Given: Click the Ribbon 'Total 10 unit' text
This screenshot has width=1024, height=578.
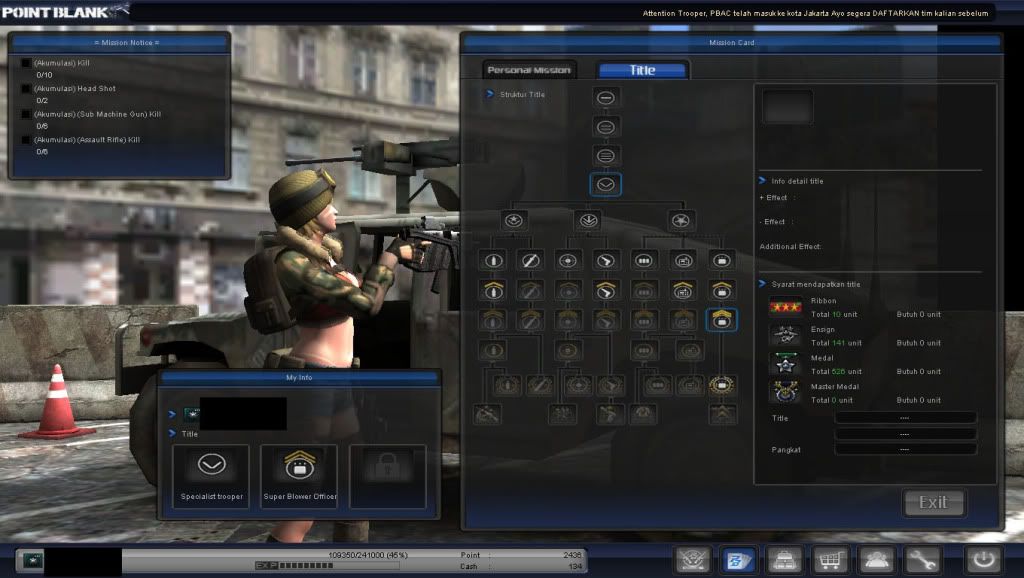Looking at the screenshot, I should point(834,314).
